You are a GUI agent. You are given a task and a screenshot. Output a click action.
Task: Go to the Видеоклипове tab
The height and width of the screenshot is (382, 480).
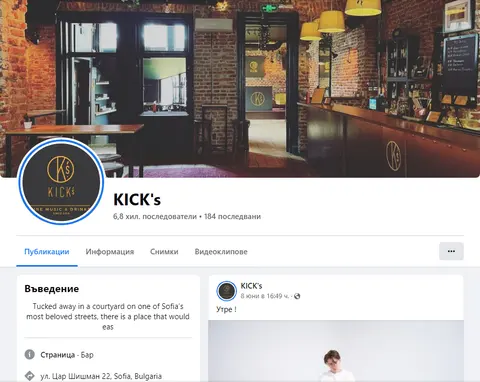pos(221,252)
